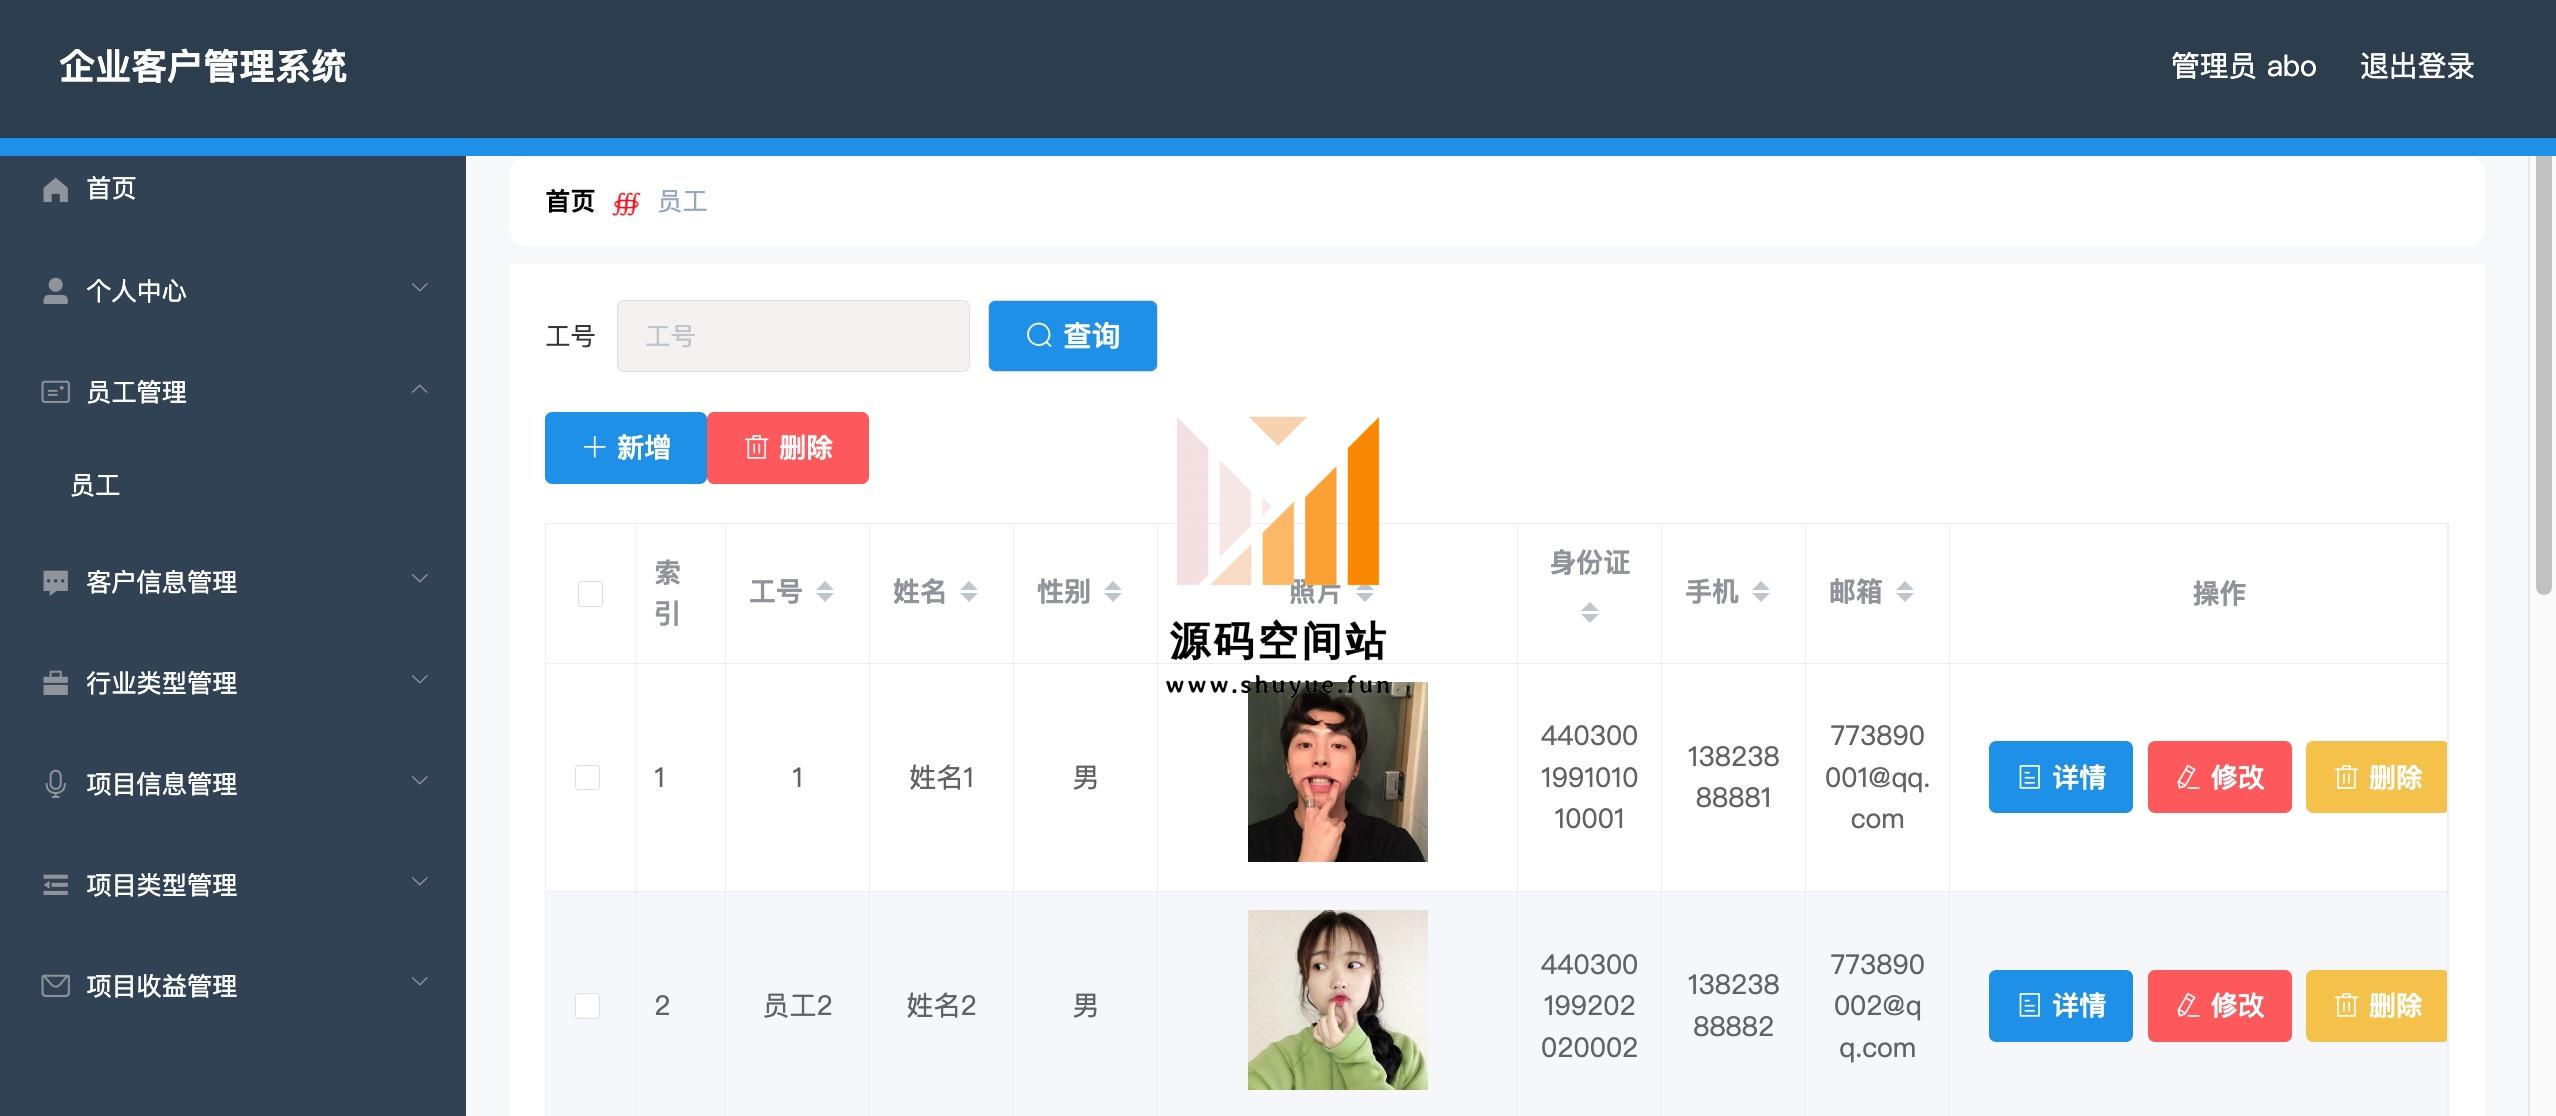Click 退出登录 to log out
The width and height of the screenshot is (2556, 1116).
click(x=2417, y=67)
